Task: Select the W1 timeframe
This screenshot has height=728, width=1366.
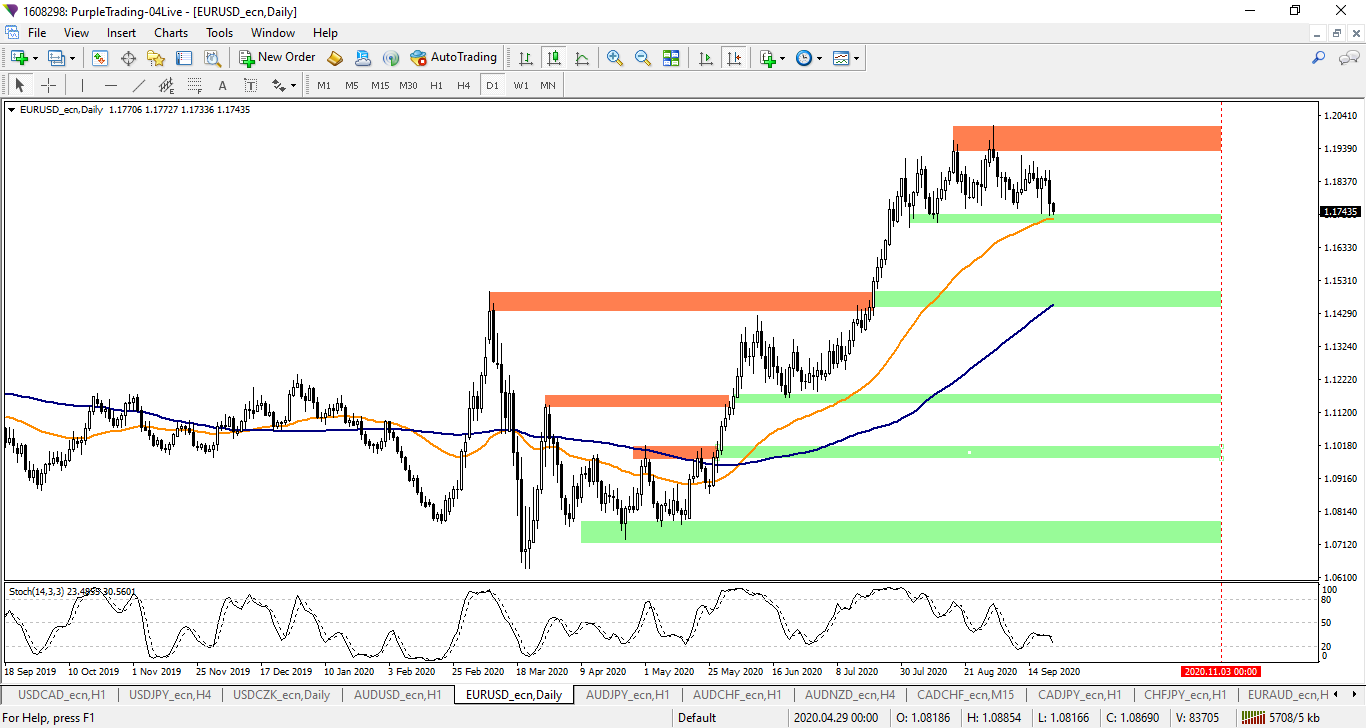Action: click(x=521, y=85)
